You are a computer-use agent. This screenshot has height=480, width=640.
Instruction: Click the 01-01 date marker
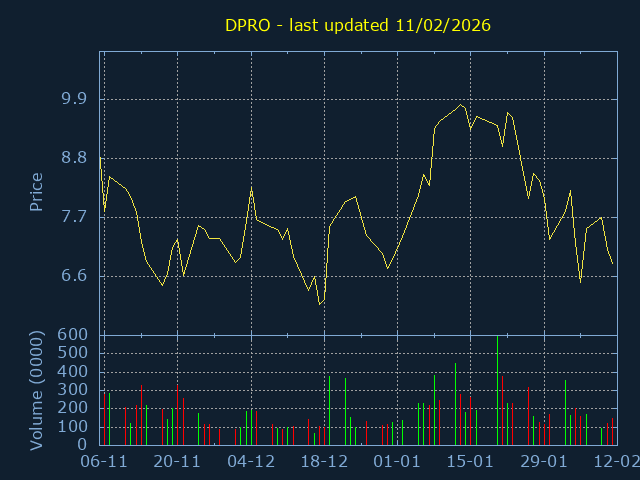(397, 462)
